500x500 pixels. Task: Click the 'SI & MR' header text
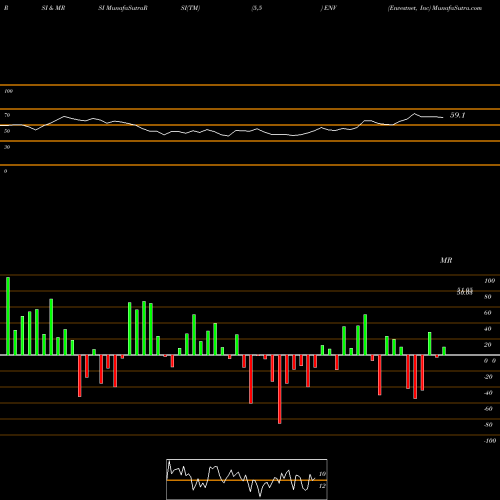tap(53, 8)
